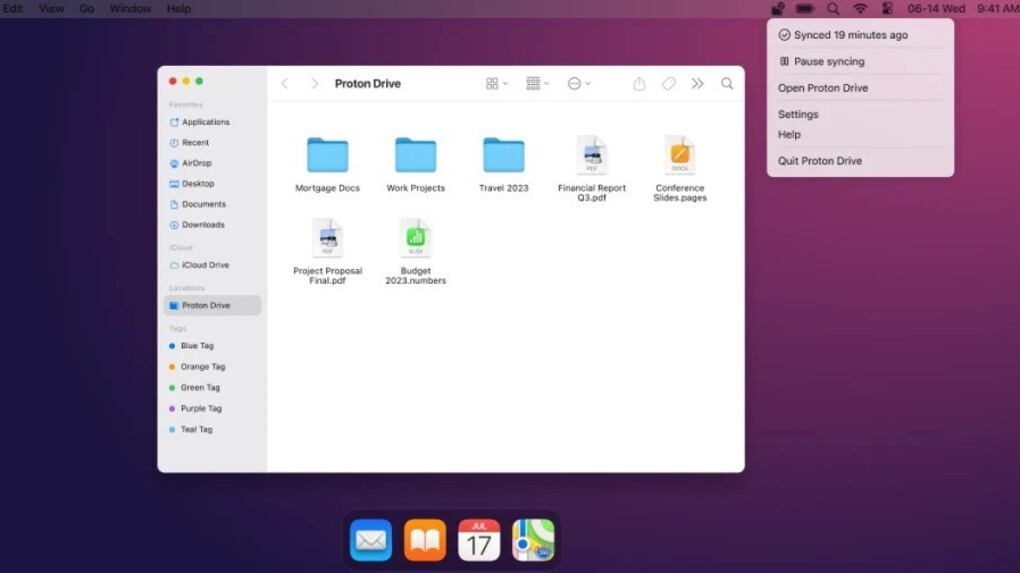Viewport: 1020px width, 573px height.
Task: Open the Mail app in the Dock
Action: point(371,540)
